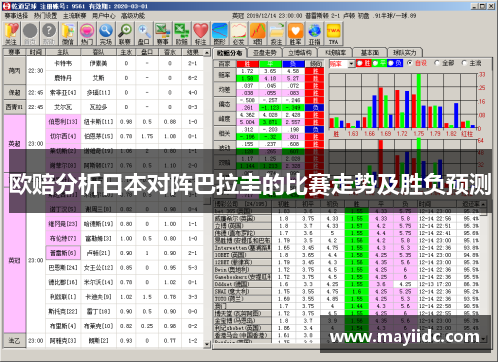Open the 热门设置 menu
The height and width of the screenshot is (362, 500).
point(46,16)
